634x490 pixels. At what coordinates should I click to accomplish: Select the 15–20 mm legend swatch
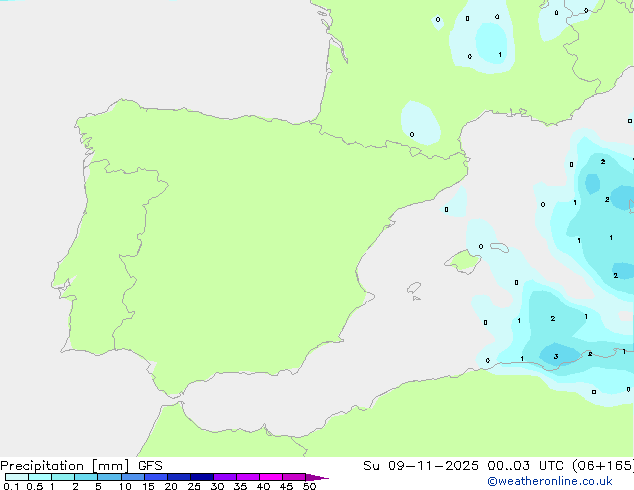click(x=155, y=477)
